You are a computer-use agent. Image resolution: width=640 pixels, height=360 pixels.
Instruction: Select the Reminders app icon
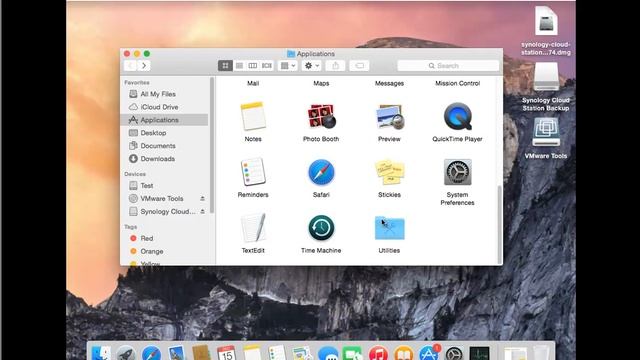(x=253, y=172)
